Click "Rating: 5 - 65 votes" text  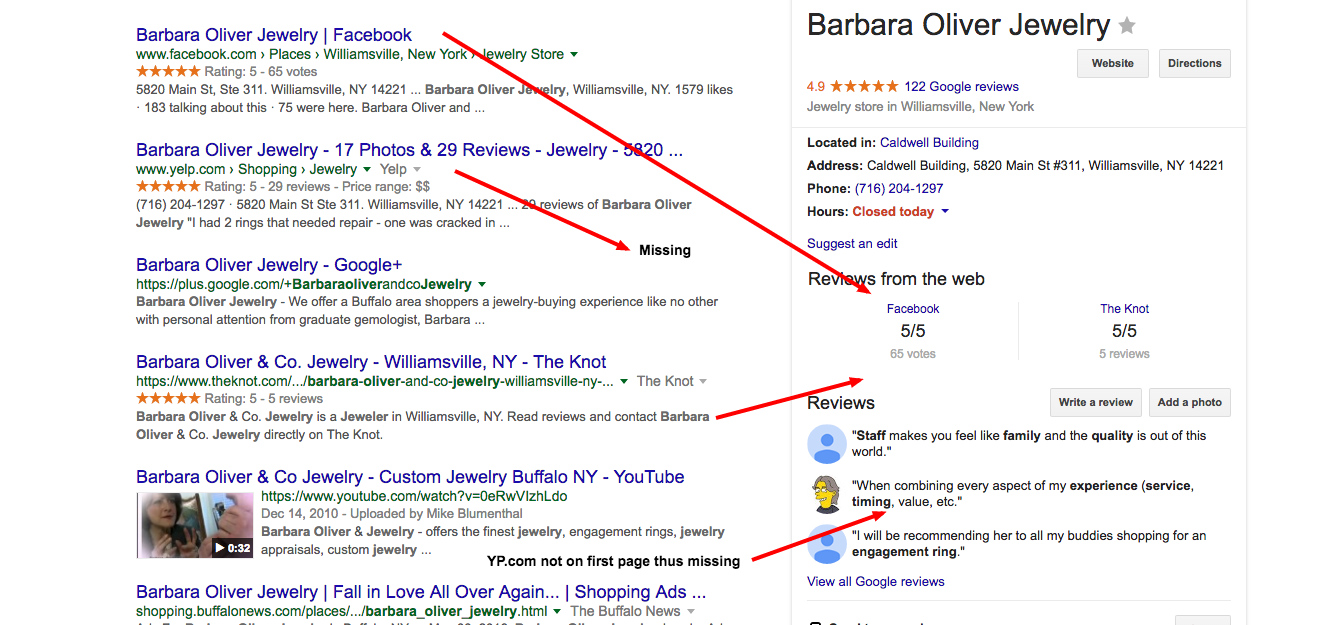(260, 72)
